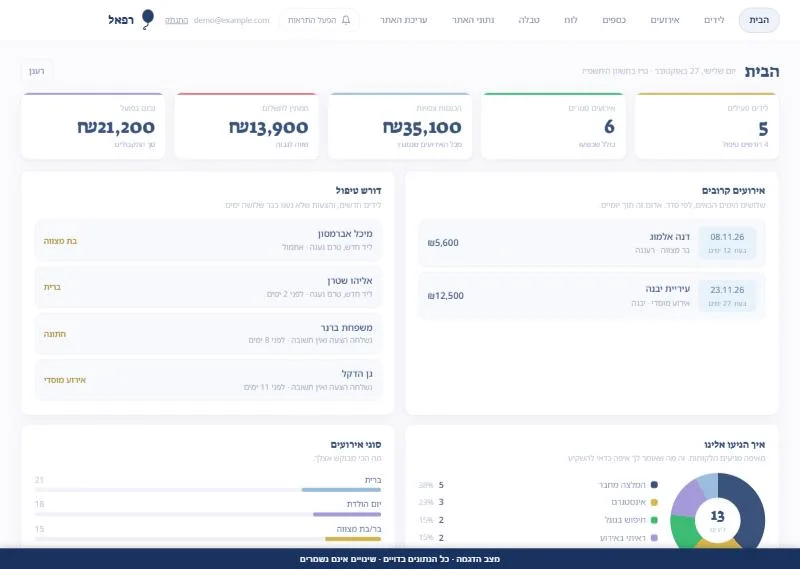Click the ברית progress bar in event types
The width and height of the screenshot is (800, 569).
[x=208, y=490]
